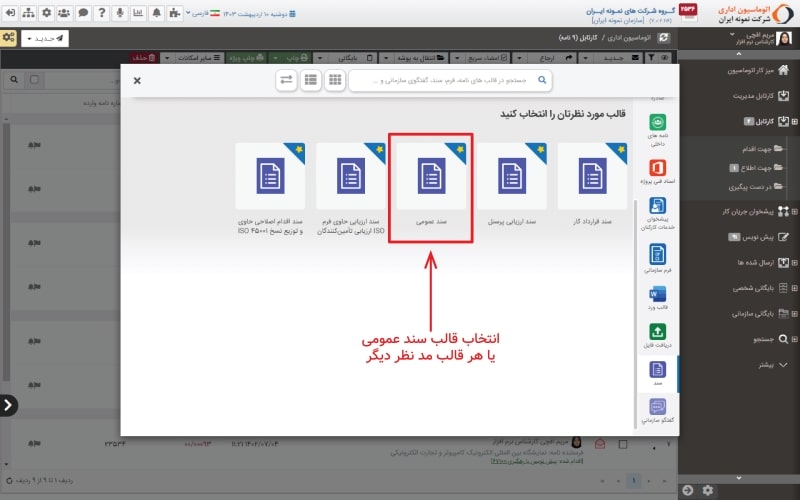The width and height of the screenshot is (800, 500).
Task: Open جستجو in sidebar
Action: (x=771, y=339)
